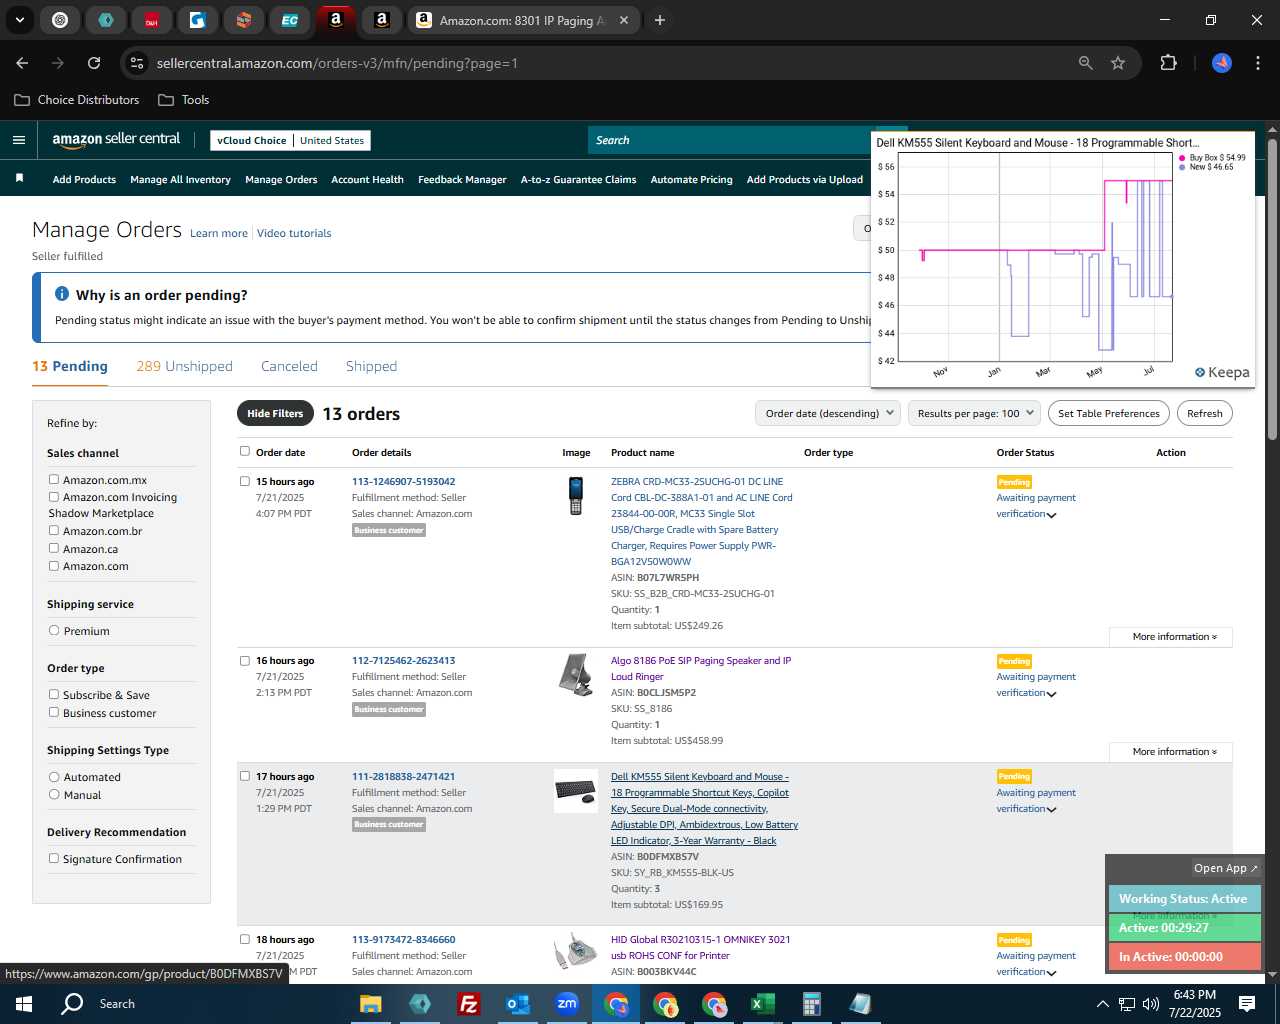Select the Automated shipping settings radio
The image size is (1280, 1024).
coord(54,777)
